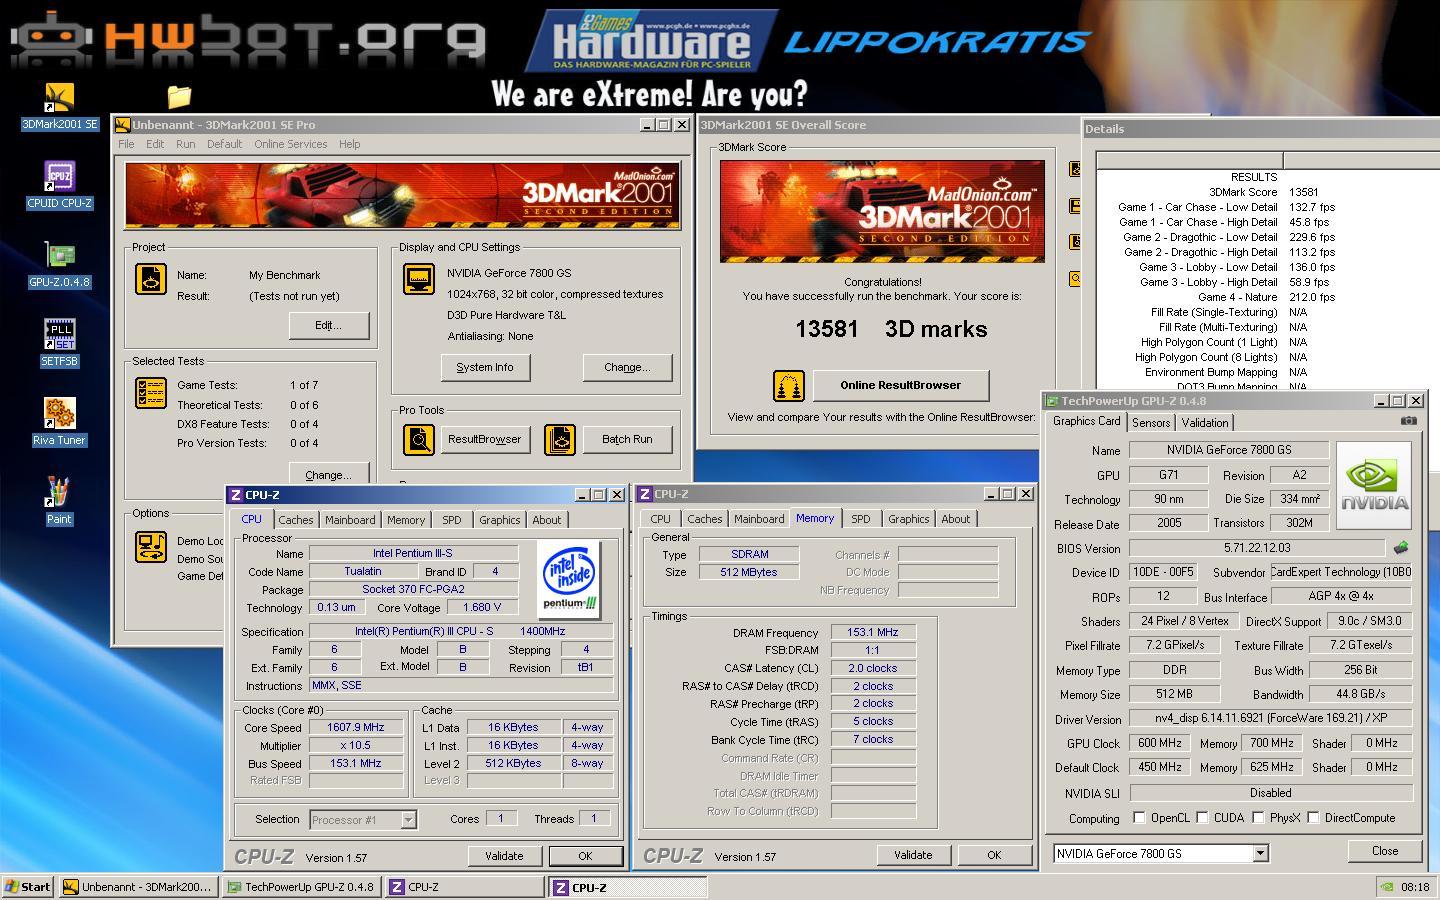Screen dimensions: 1440x900
Task: Open the SPD tab in right CPU-Z window
Action: [861, 519]
